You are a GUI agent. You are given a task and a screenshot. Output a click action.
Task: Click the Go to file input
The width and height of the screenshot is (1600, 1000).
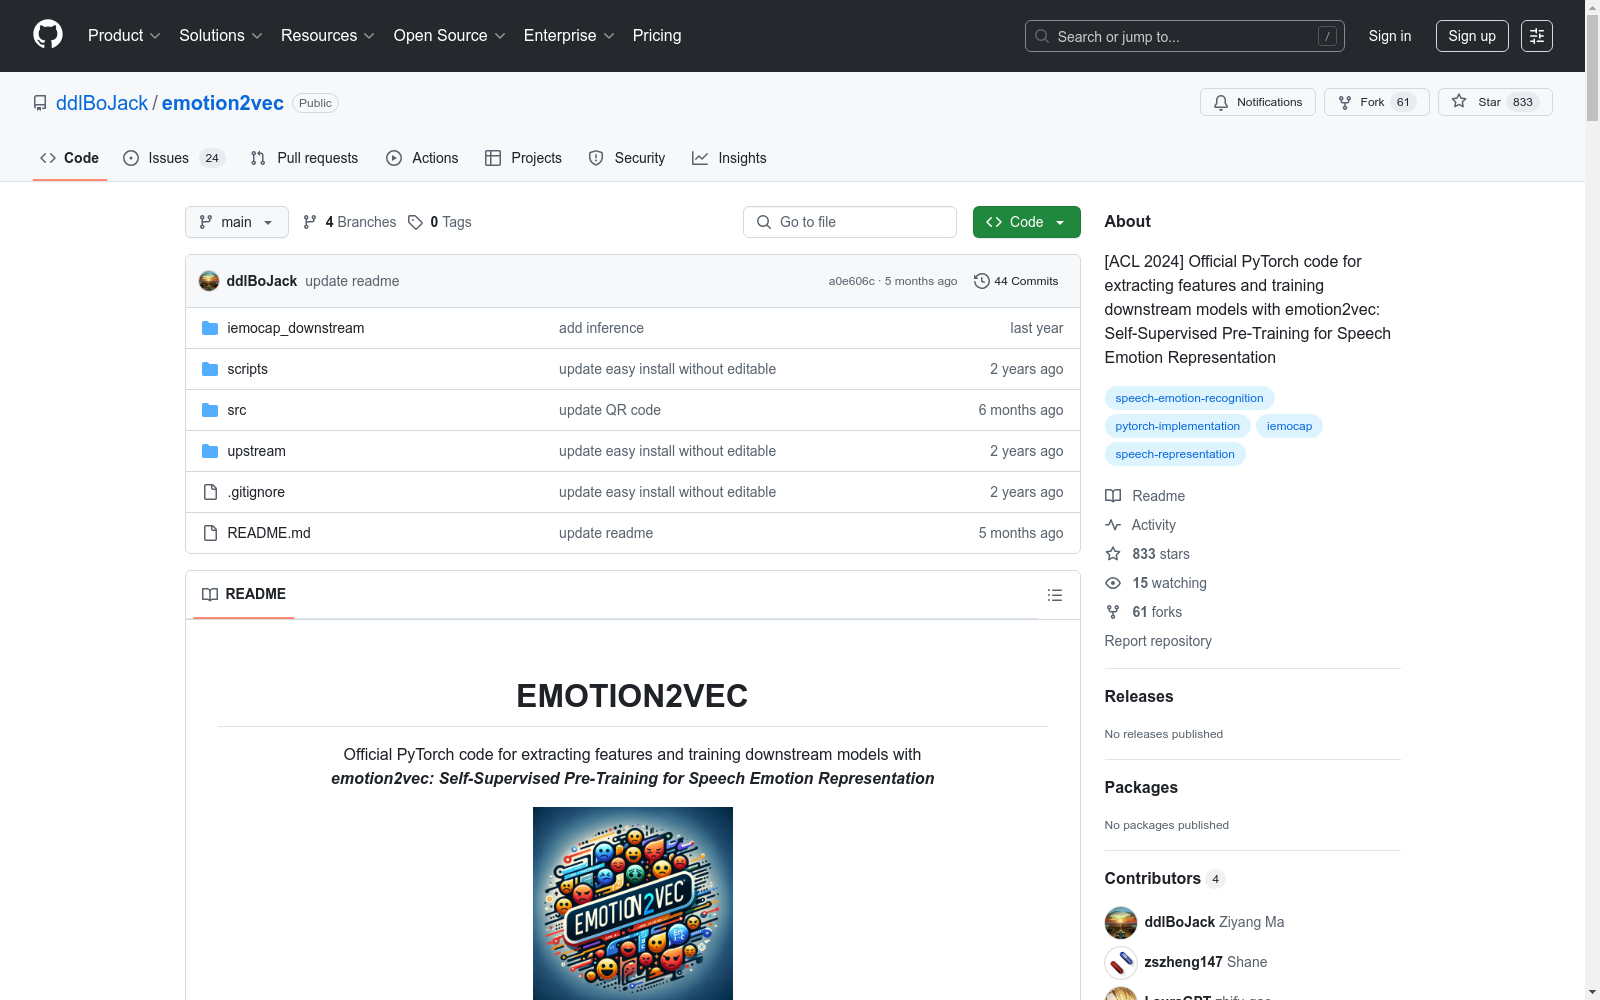(850, 222)
